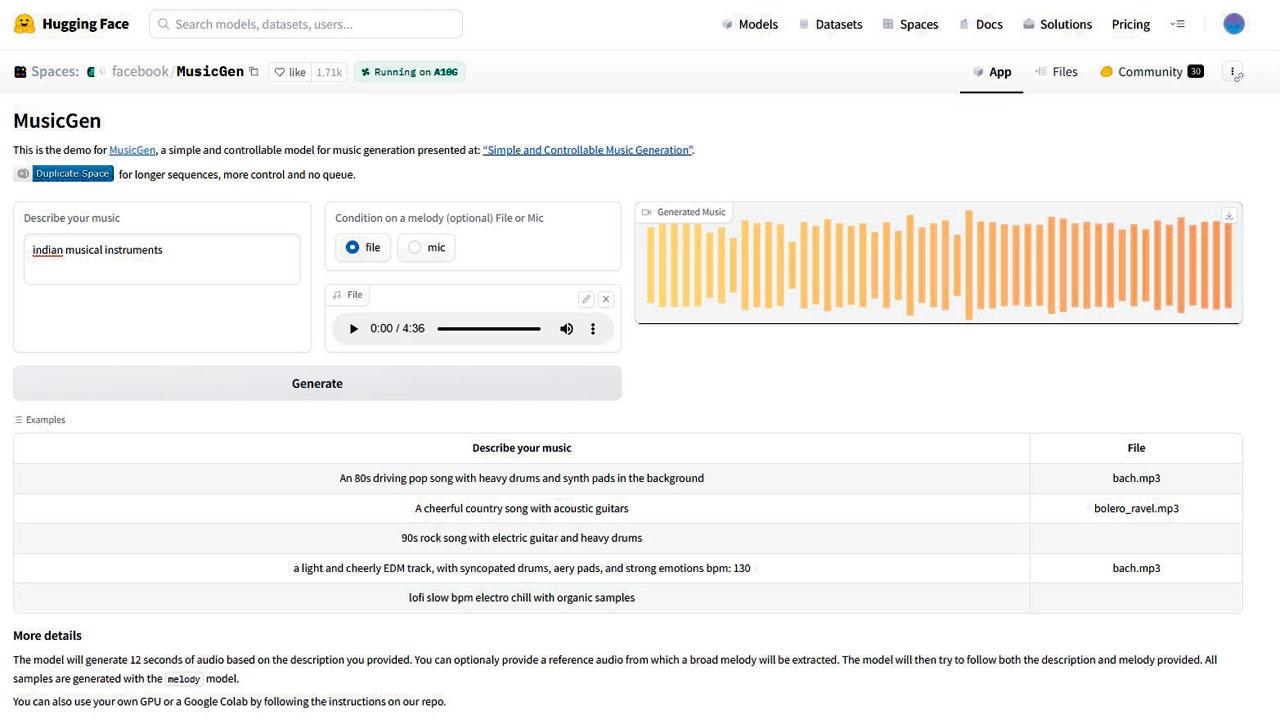Open the MusicGen repo link
Viewport: 1280px width, 720px height.
coord(132,150)
